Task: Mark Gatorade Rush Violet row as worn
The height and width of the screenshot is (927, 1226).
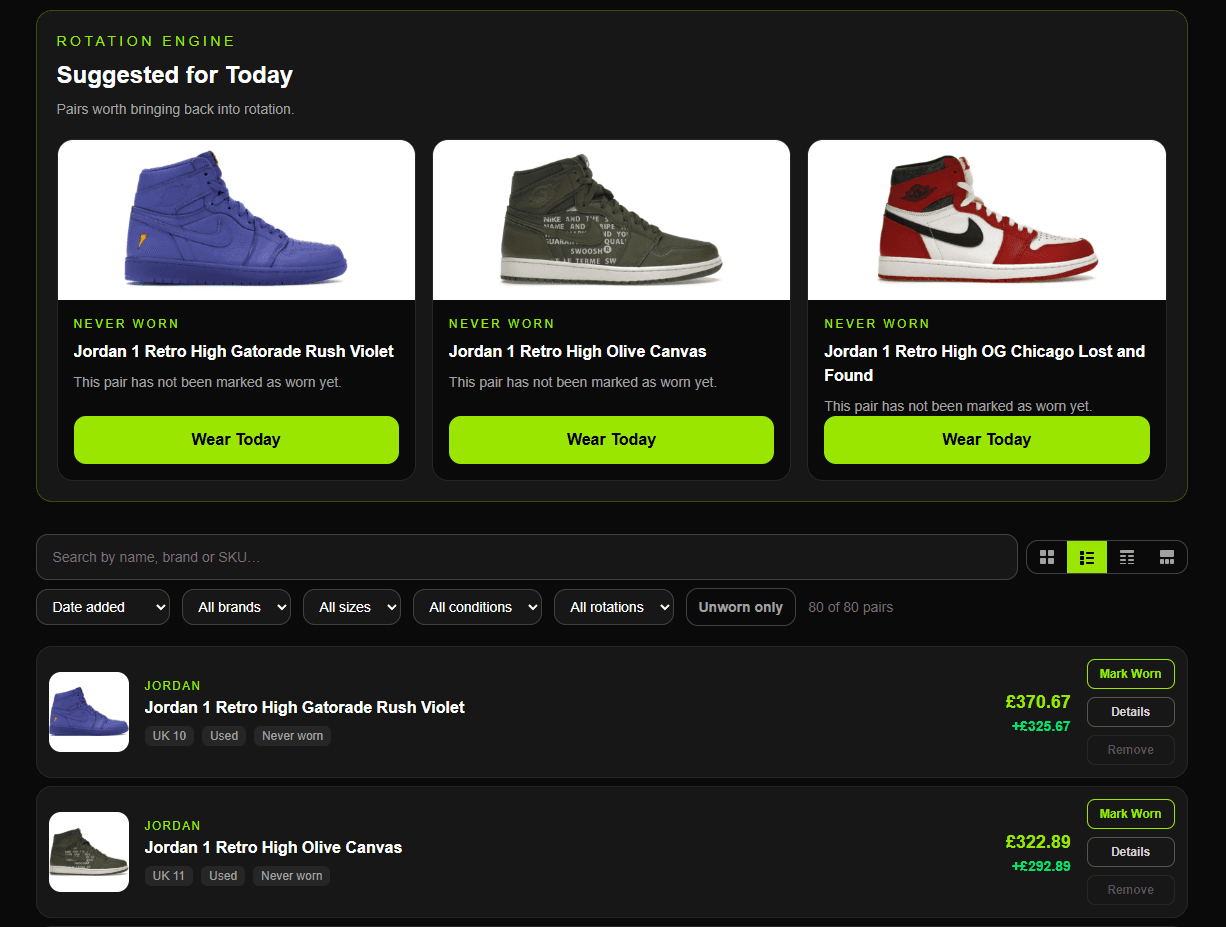Action: click(1131, 674)
